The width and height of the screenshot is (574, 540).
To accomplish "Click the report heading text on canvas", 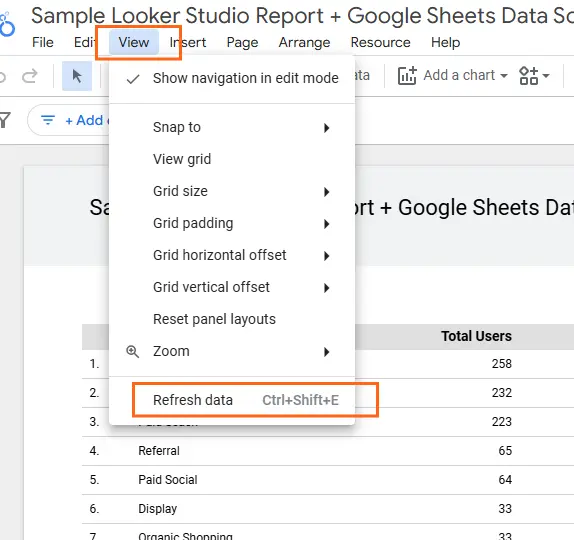I will coord(464,207).
